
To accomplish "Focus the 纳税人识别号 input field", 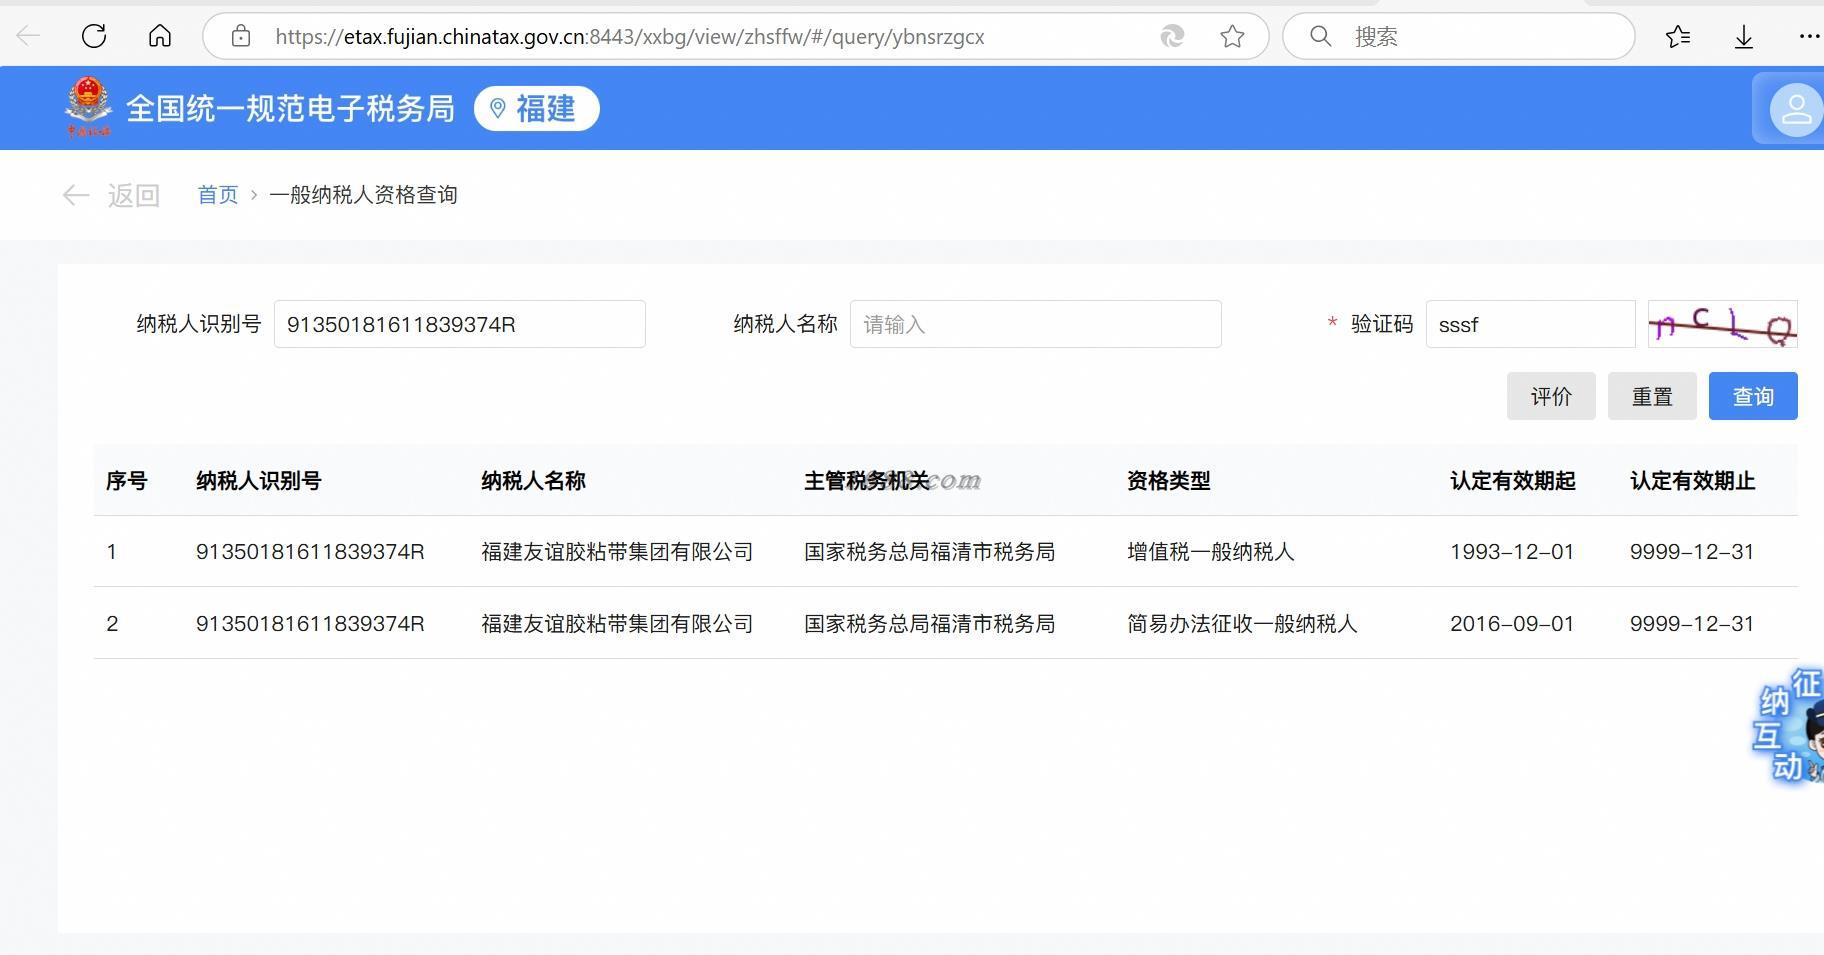I will tap(460, 324).
